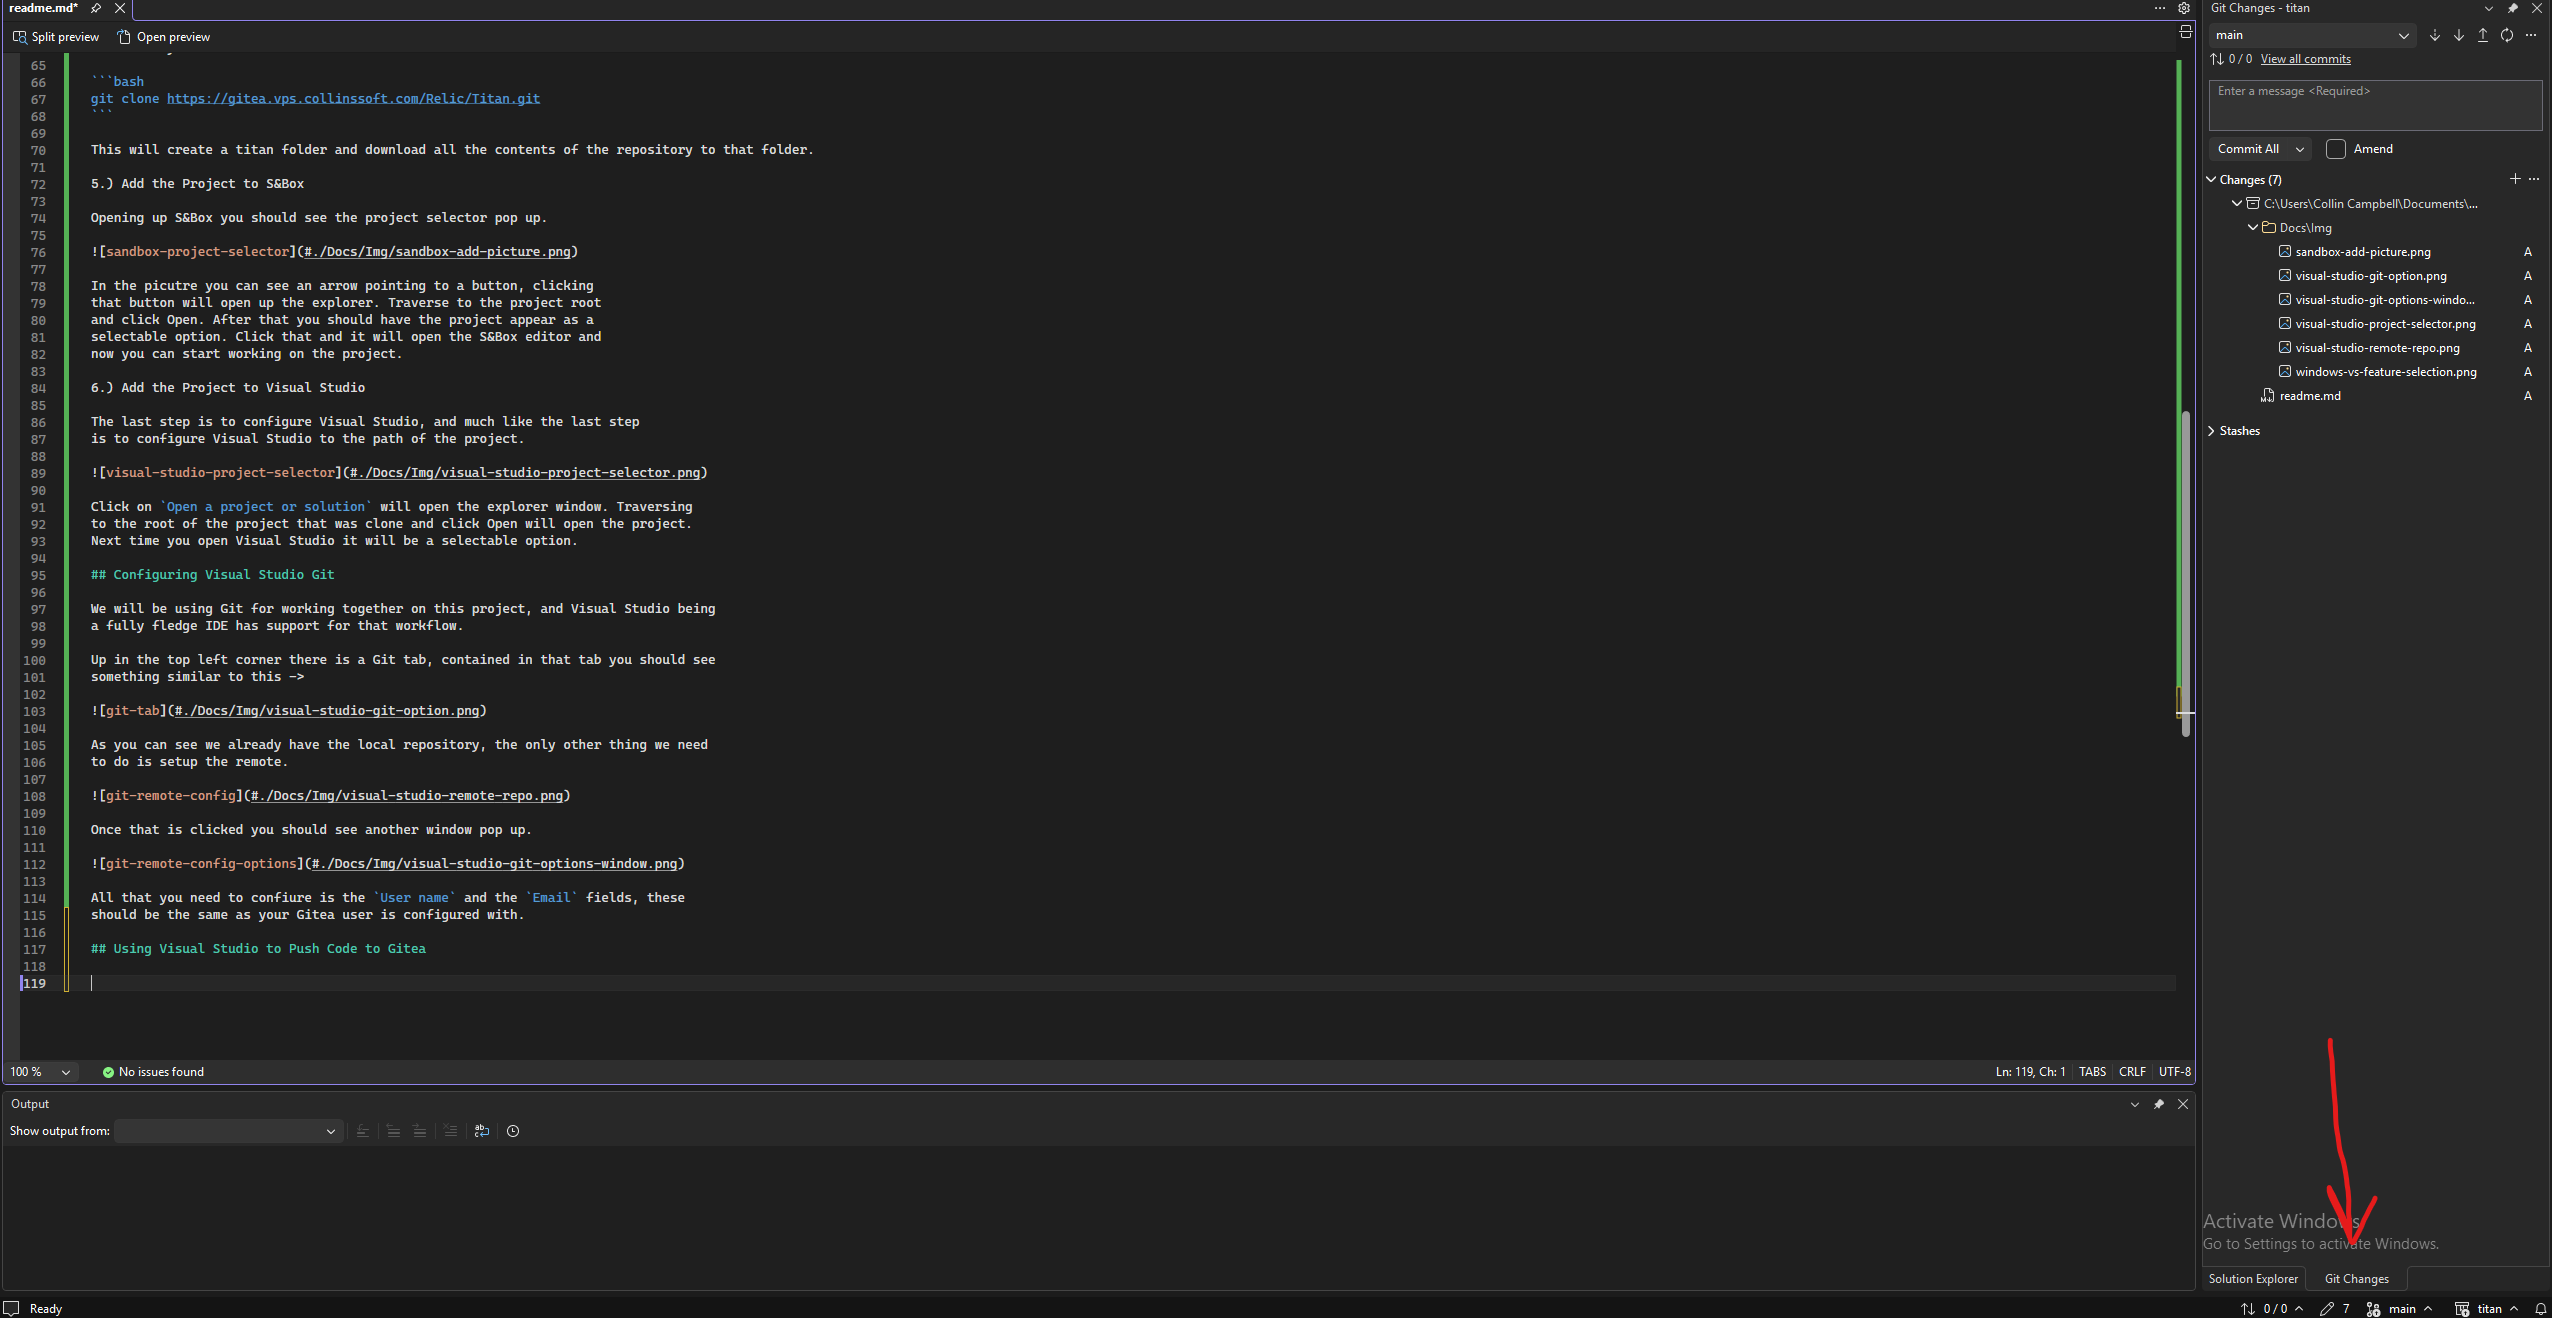The image size is (2552, 1318).
Task: Pin the Git Changes window
Action: (x=2512, y=8)
